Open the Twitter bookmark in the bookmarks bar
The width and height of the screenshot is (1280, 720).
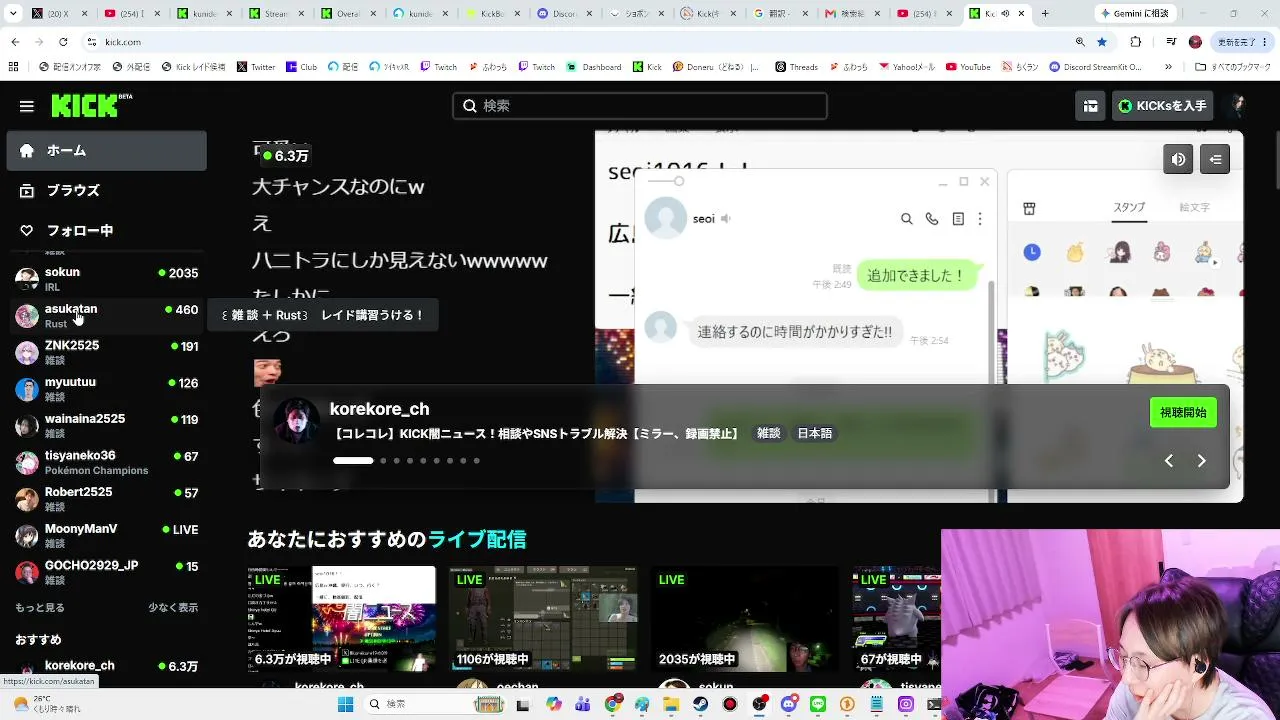tap(256, 67)
